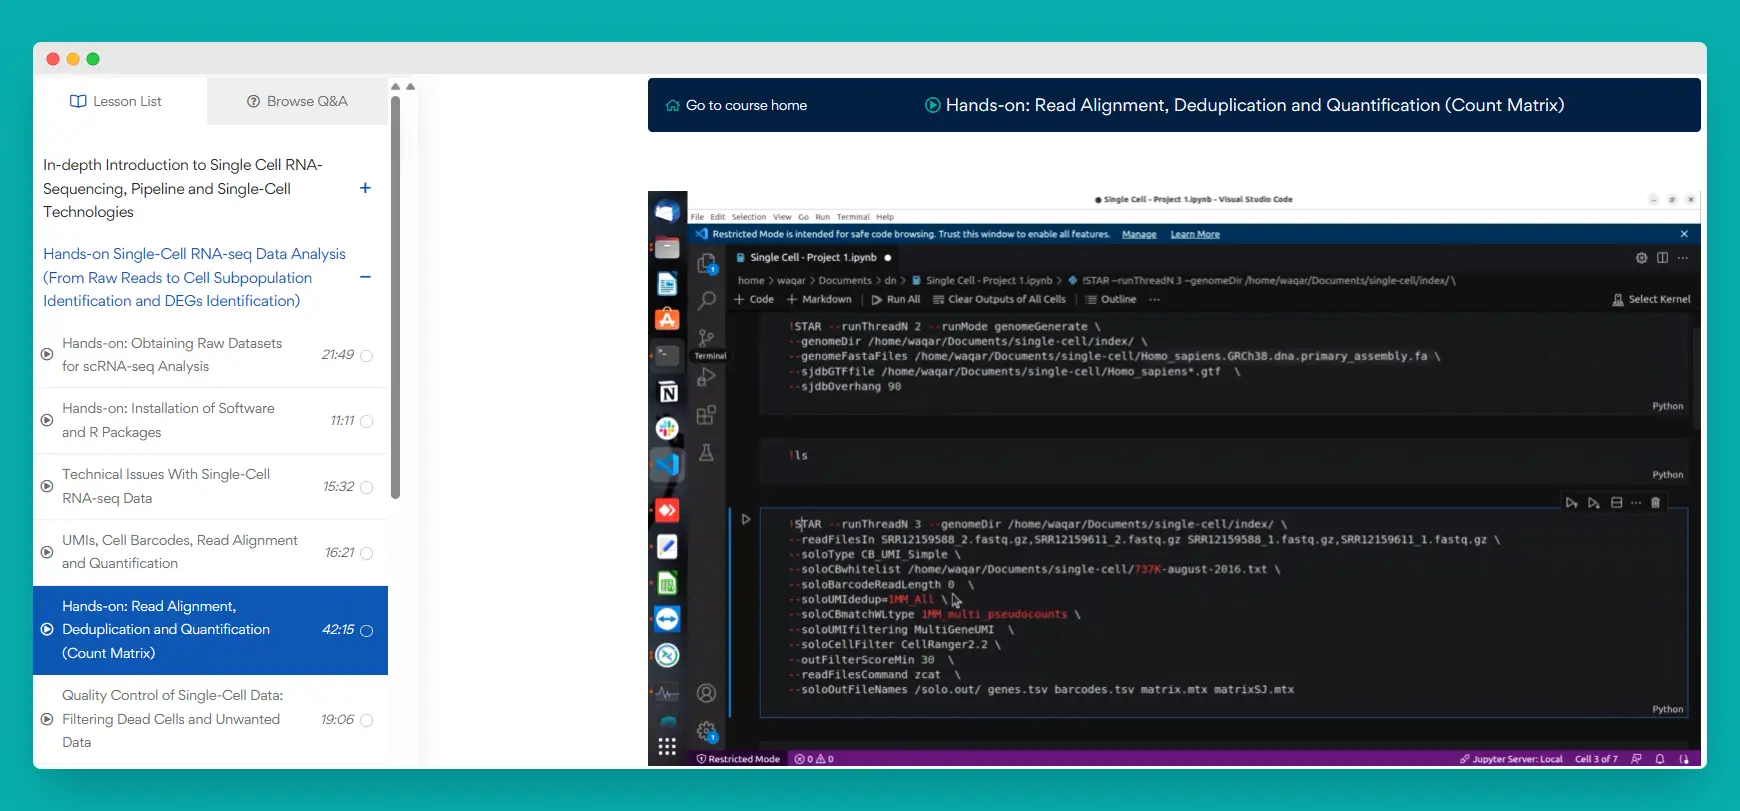
Task: Delete the cell with the trash icon
Action: (1655, 503)
